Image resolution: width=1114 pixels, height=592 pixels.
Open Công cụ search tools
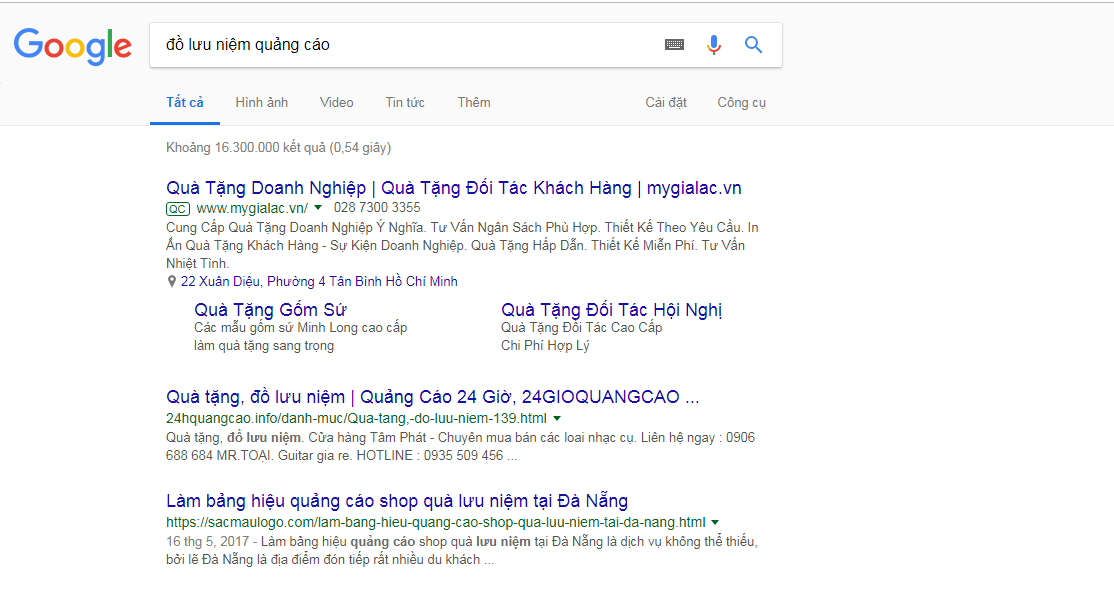tap(741, 102)
